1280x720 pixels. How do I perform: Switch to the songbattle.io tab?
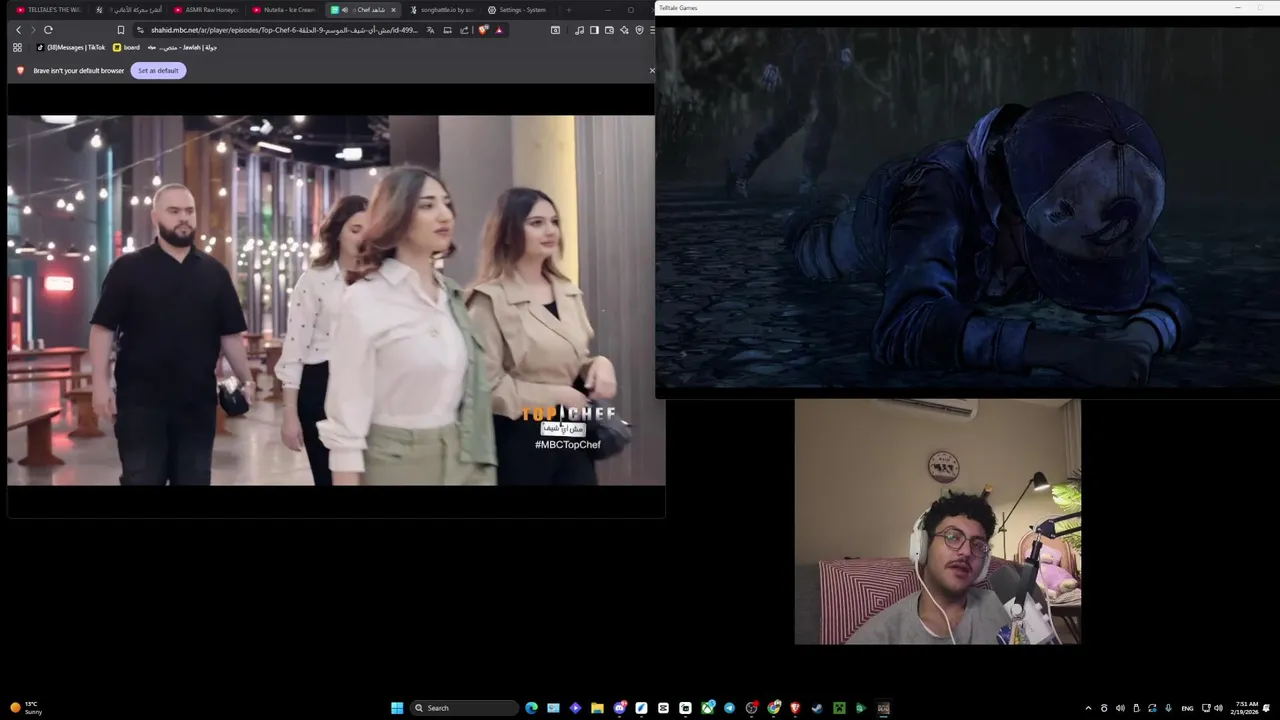tap(442, 10)
